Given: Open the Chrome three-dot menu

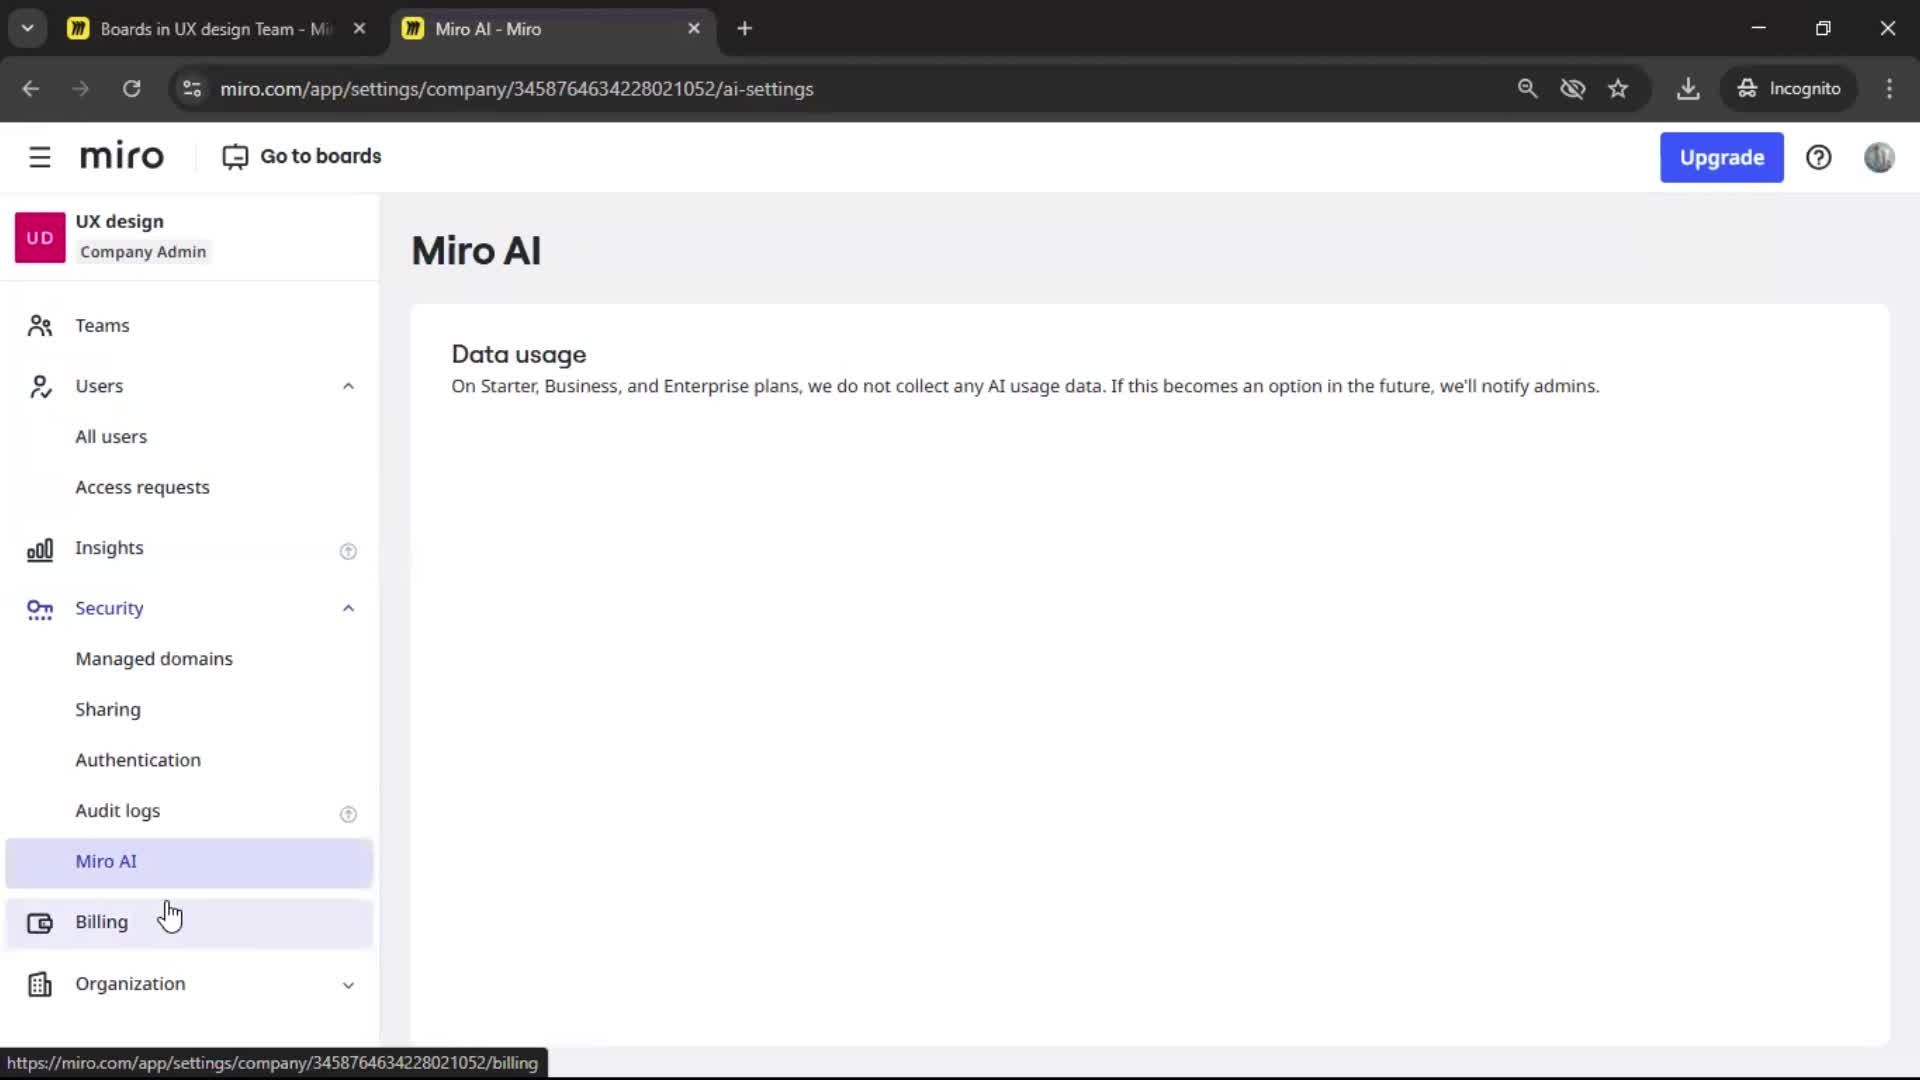Looking at the screenshot, I should pyautogui.click(x=1889, y=88).
